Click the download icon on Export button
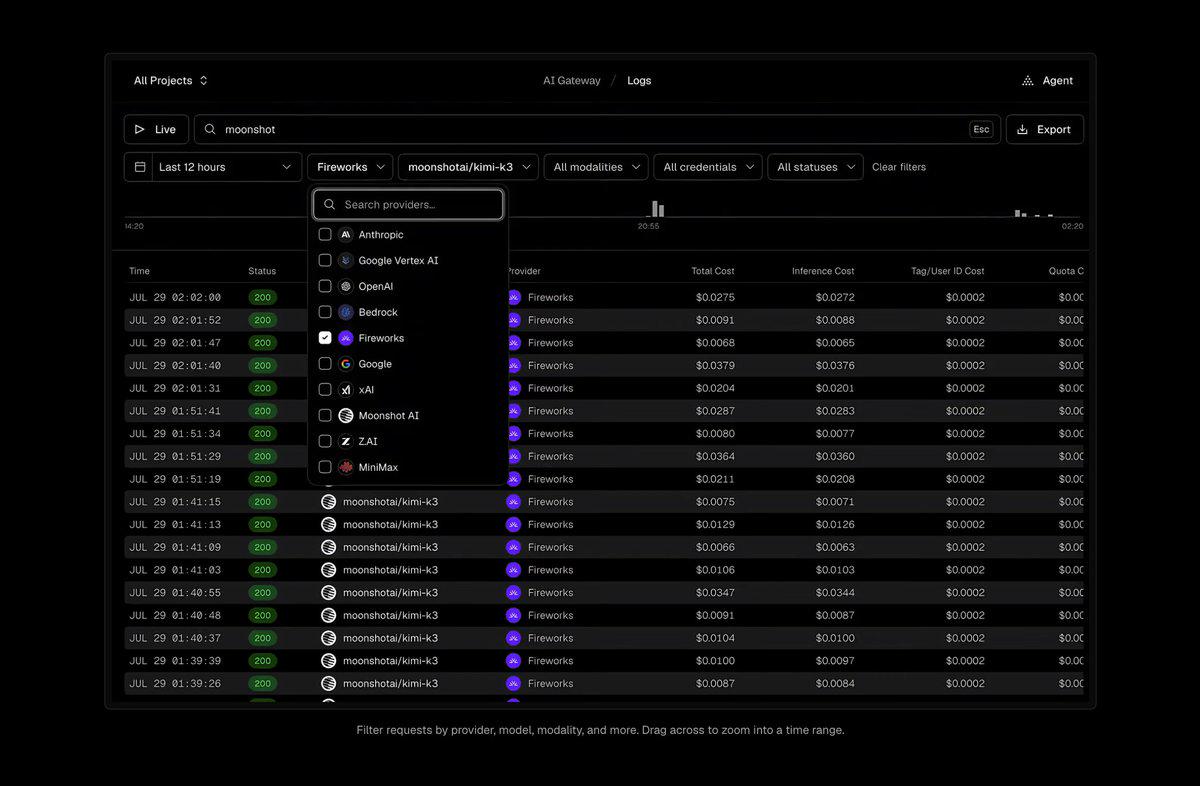 [x=1023, y=129]
